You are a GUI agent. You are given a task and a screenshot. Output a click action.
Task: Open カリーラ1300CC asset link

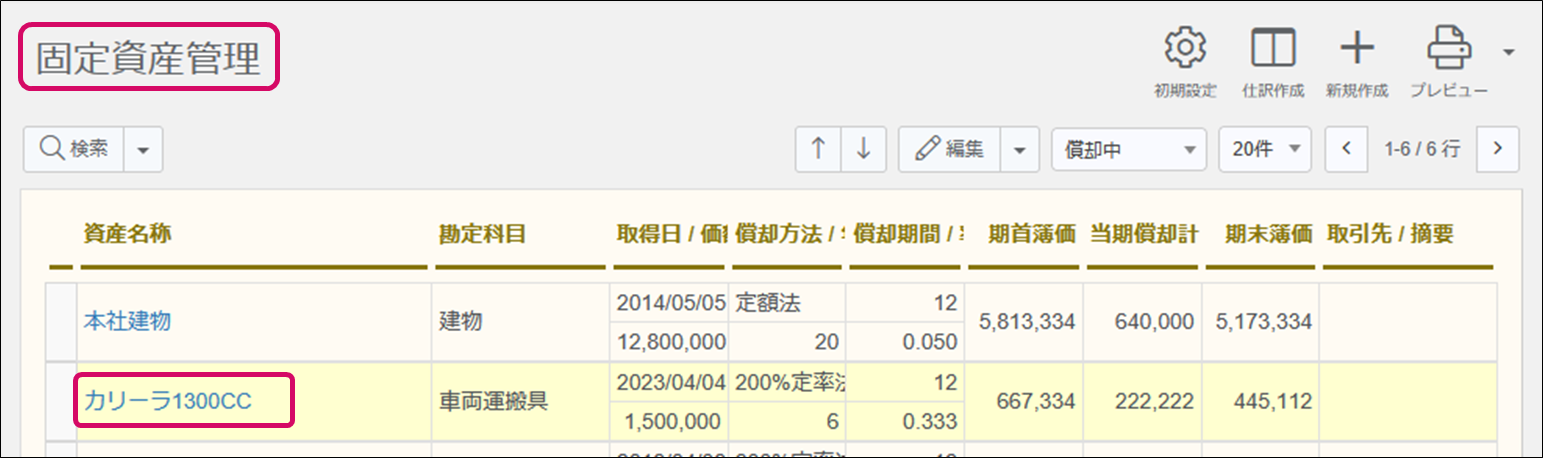[x=167, y=401]
